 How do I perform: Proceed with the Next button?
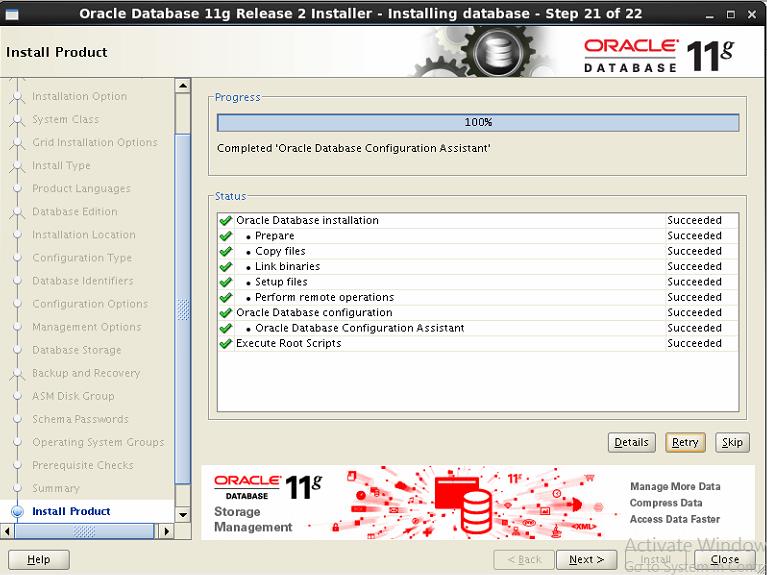point(587,560)
